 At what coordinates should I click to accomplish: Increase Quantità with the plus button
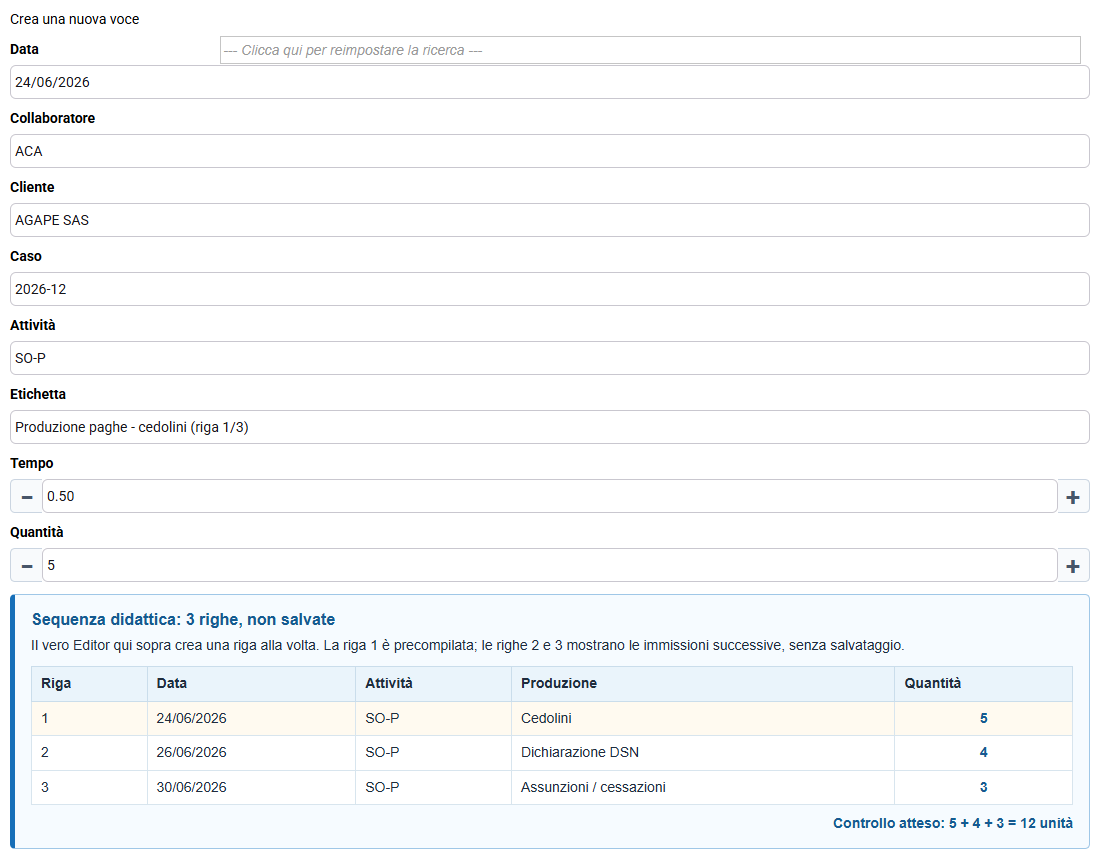tap(1073, 566)
